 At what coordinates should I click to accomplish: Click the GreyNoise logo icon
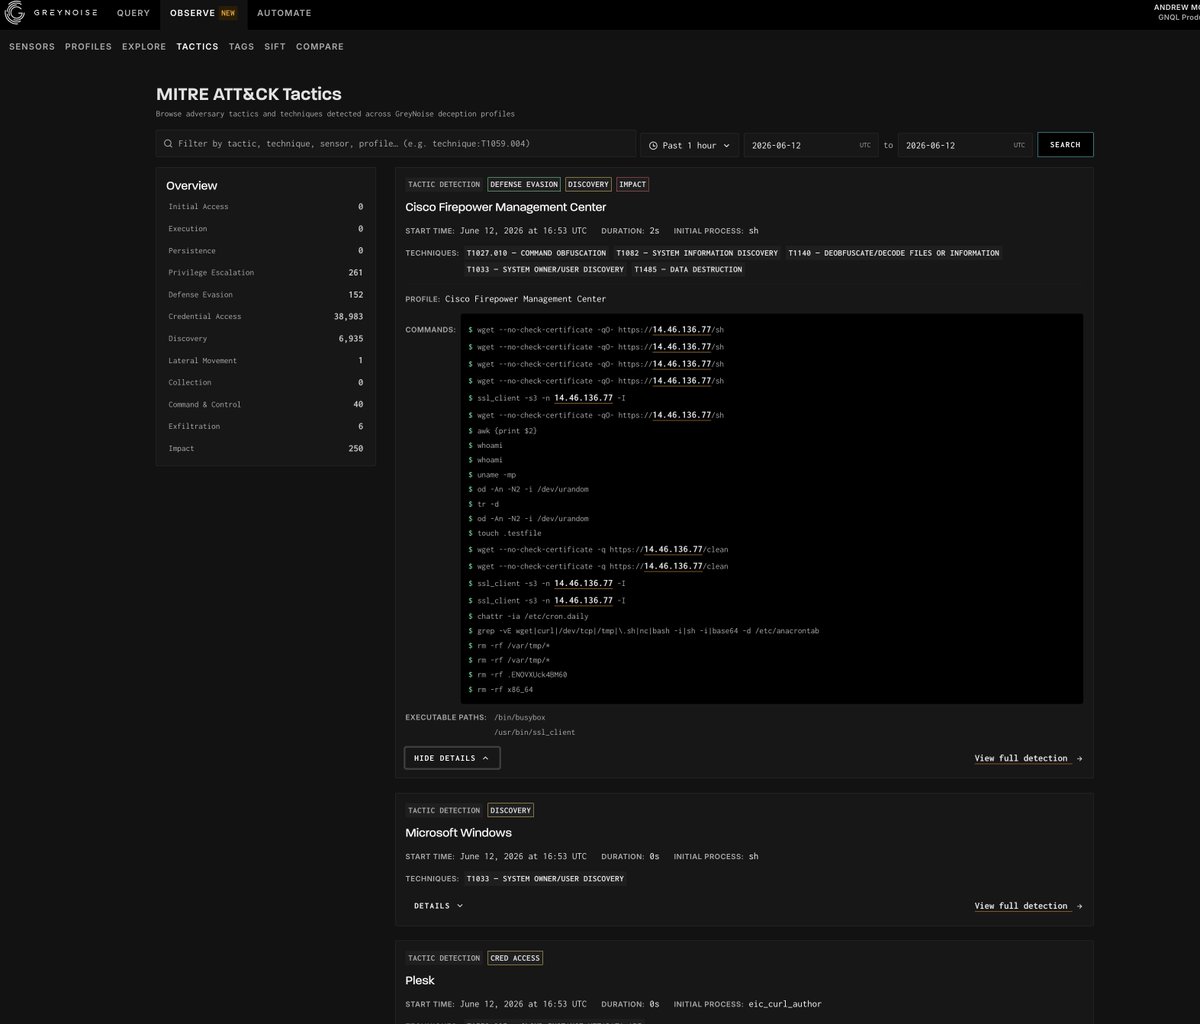(x=16, y=13)
